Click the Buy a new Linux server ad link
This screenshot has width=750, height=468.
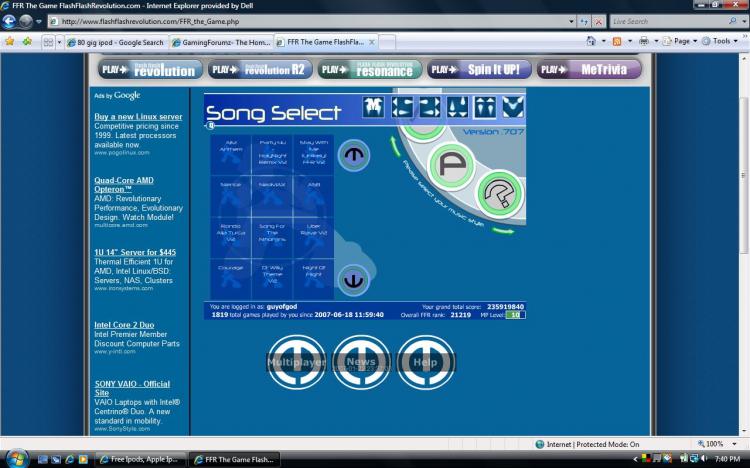(x=138, y=116)
